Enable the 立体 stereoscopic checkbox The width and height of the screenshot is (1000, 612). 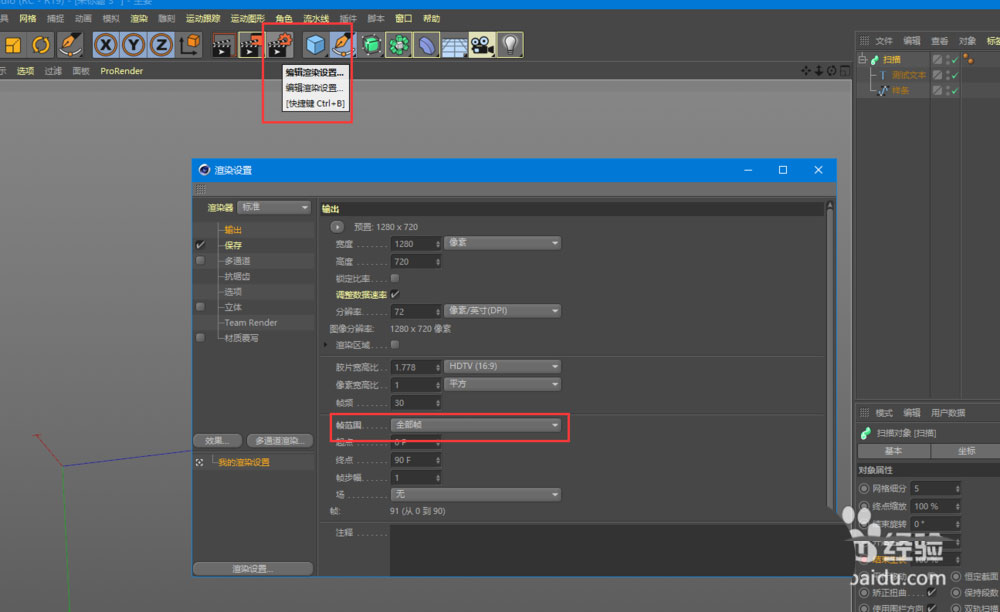(x=200, y=307)
